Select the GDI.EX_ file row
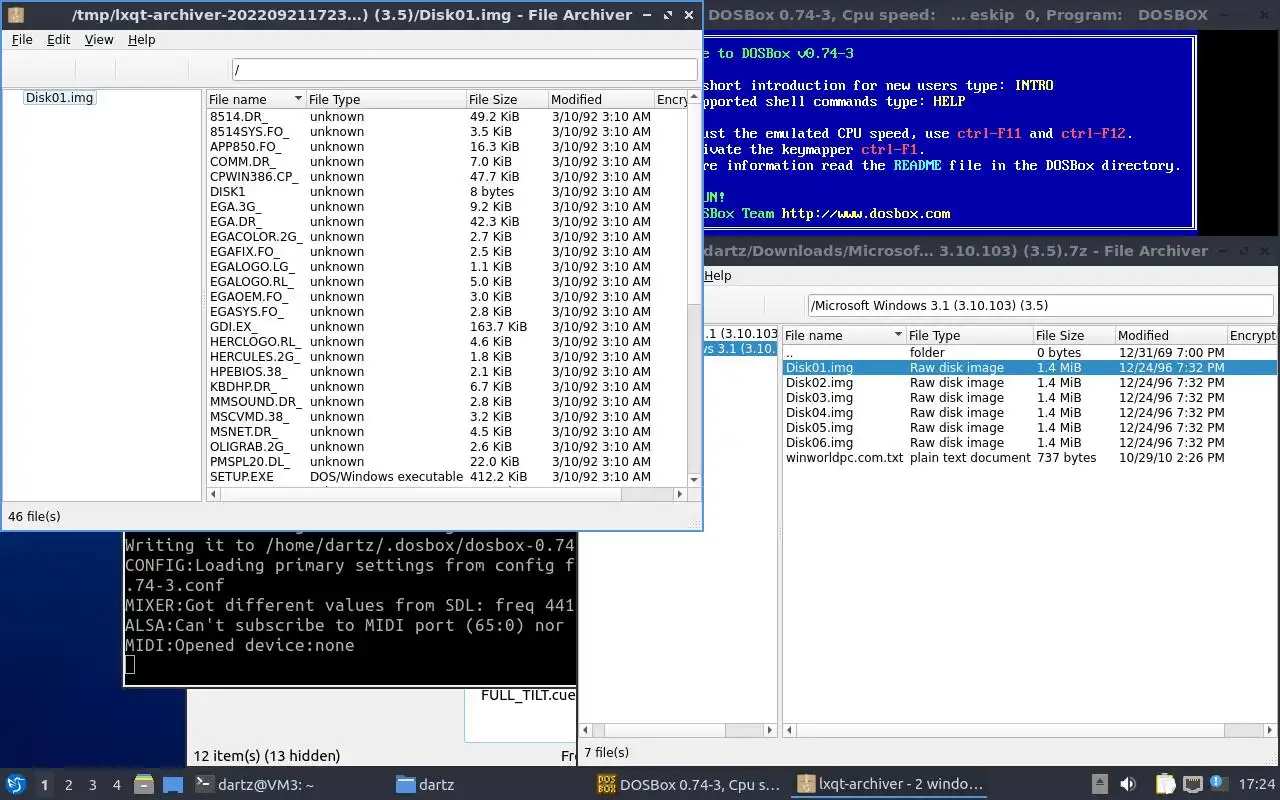The height and width of the screenshot is (800, 1280). (446, 327)
